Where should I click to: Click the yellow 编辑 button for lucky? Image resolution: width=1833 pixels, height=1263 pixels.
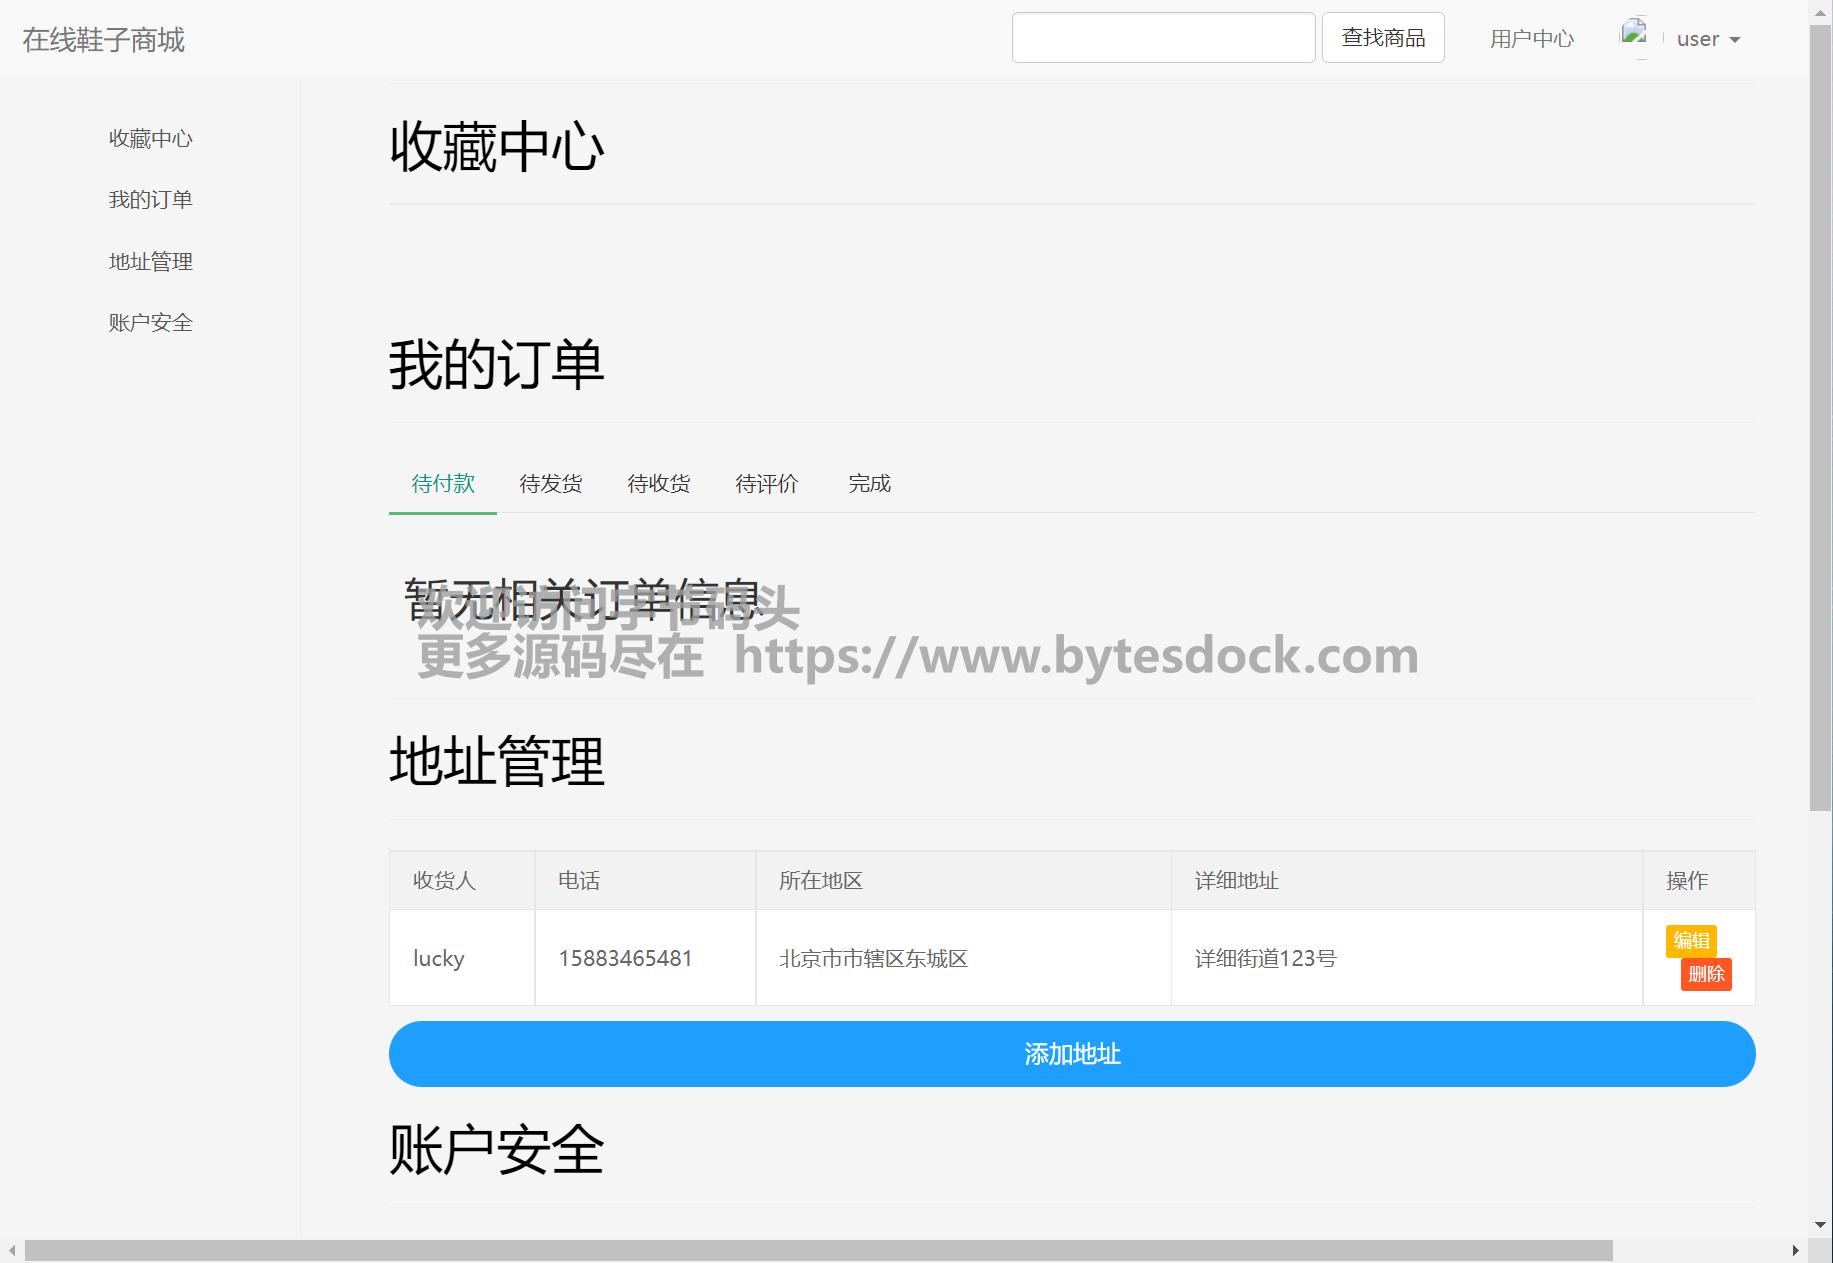[x=1691, y=941]
